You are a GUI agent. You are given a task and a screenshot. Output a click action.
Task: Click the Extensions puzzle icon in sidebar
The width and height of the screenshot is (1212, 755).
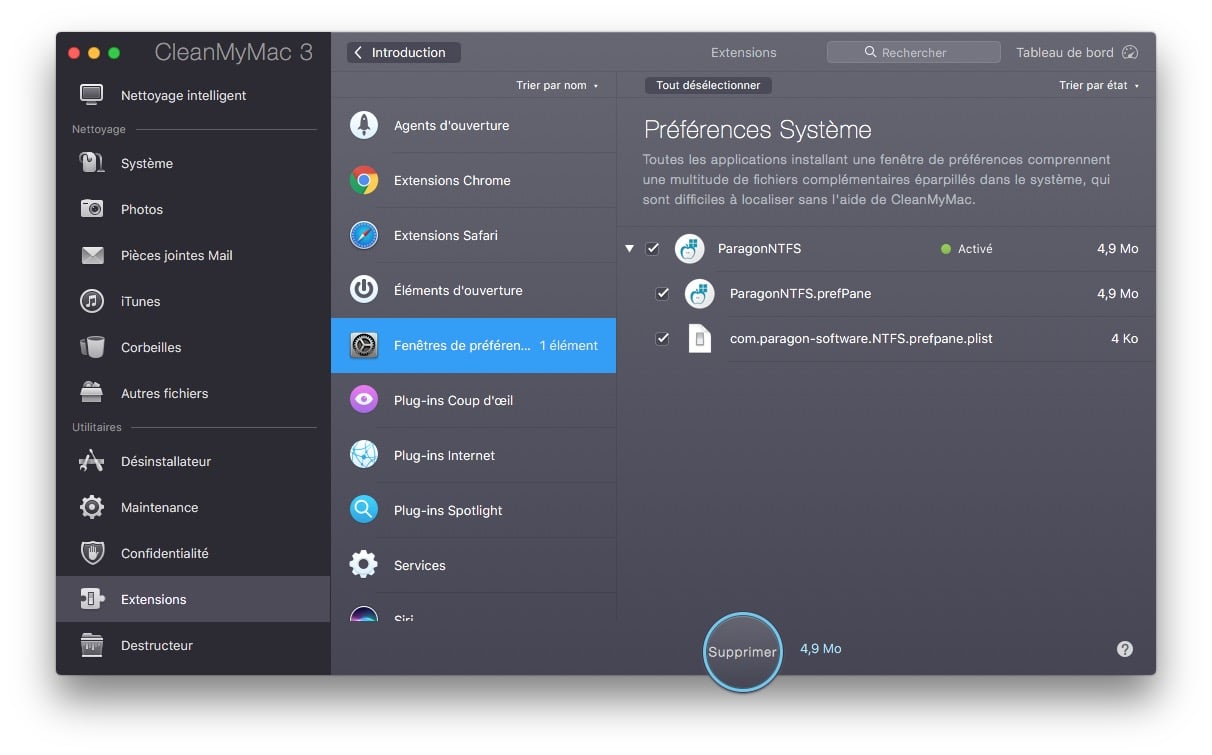point(92,599)
